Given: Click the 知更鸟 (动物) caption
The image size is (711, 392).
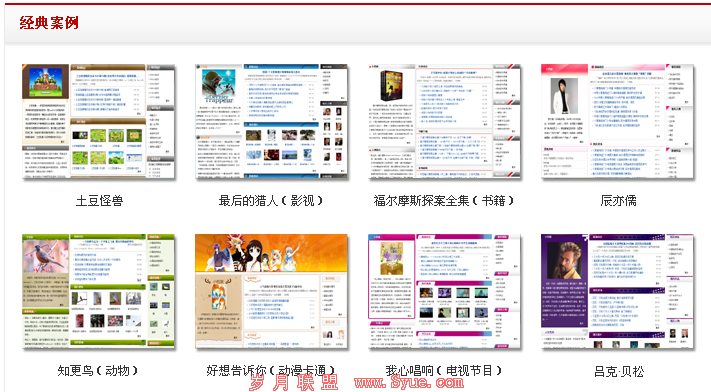Looking at the screenshot, I should [98, 371].
